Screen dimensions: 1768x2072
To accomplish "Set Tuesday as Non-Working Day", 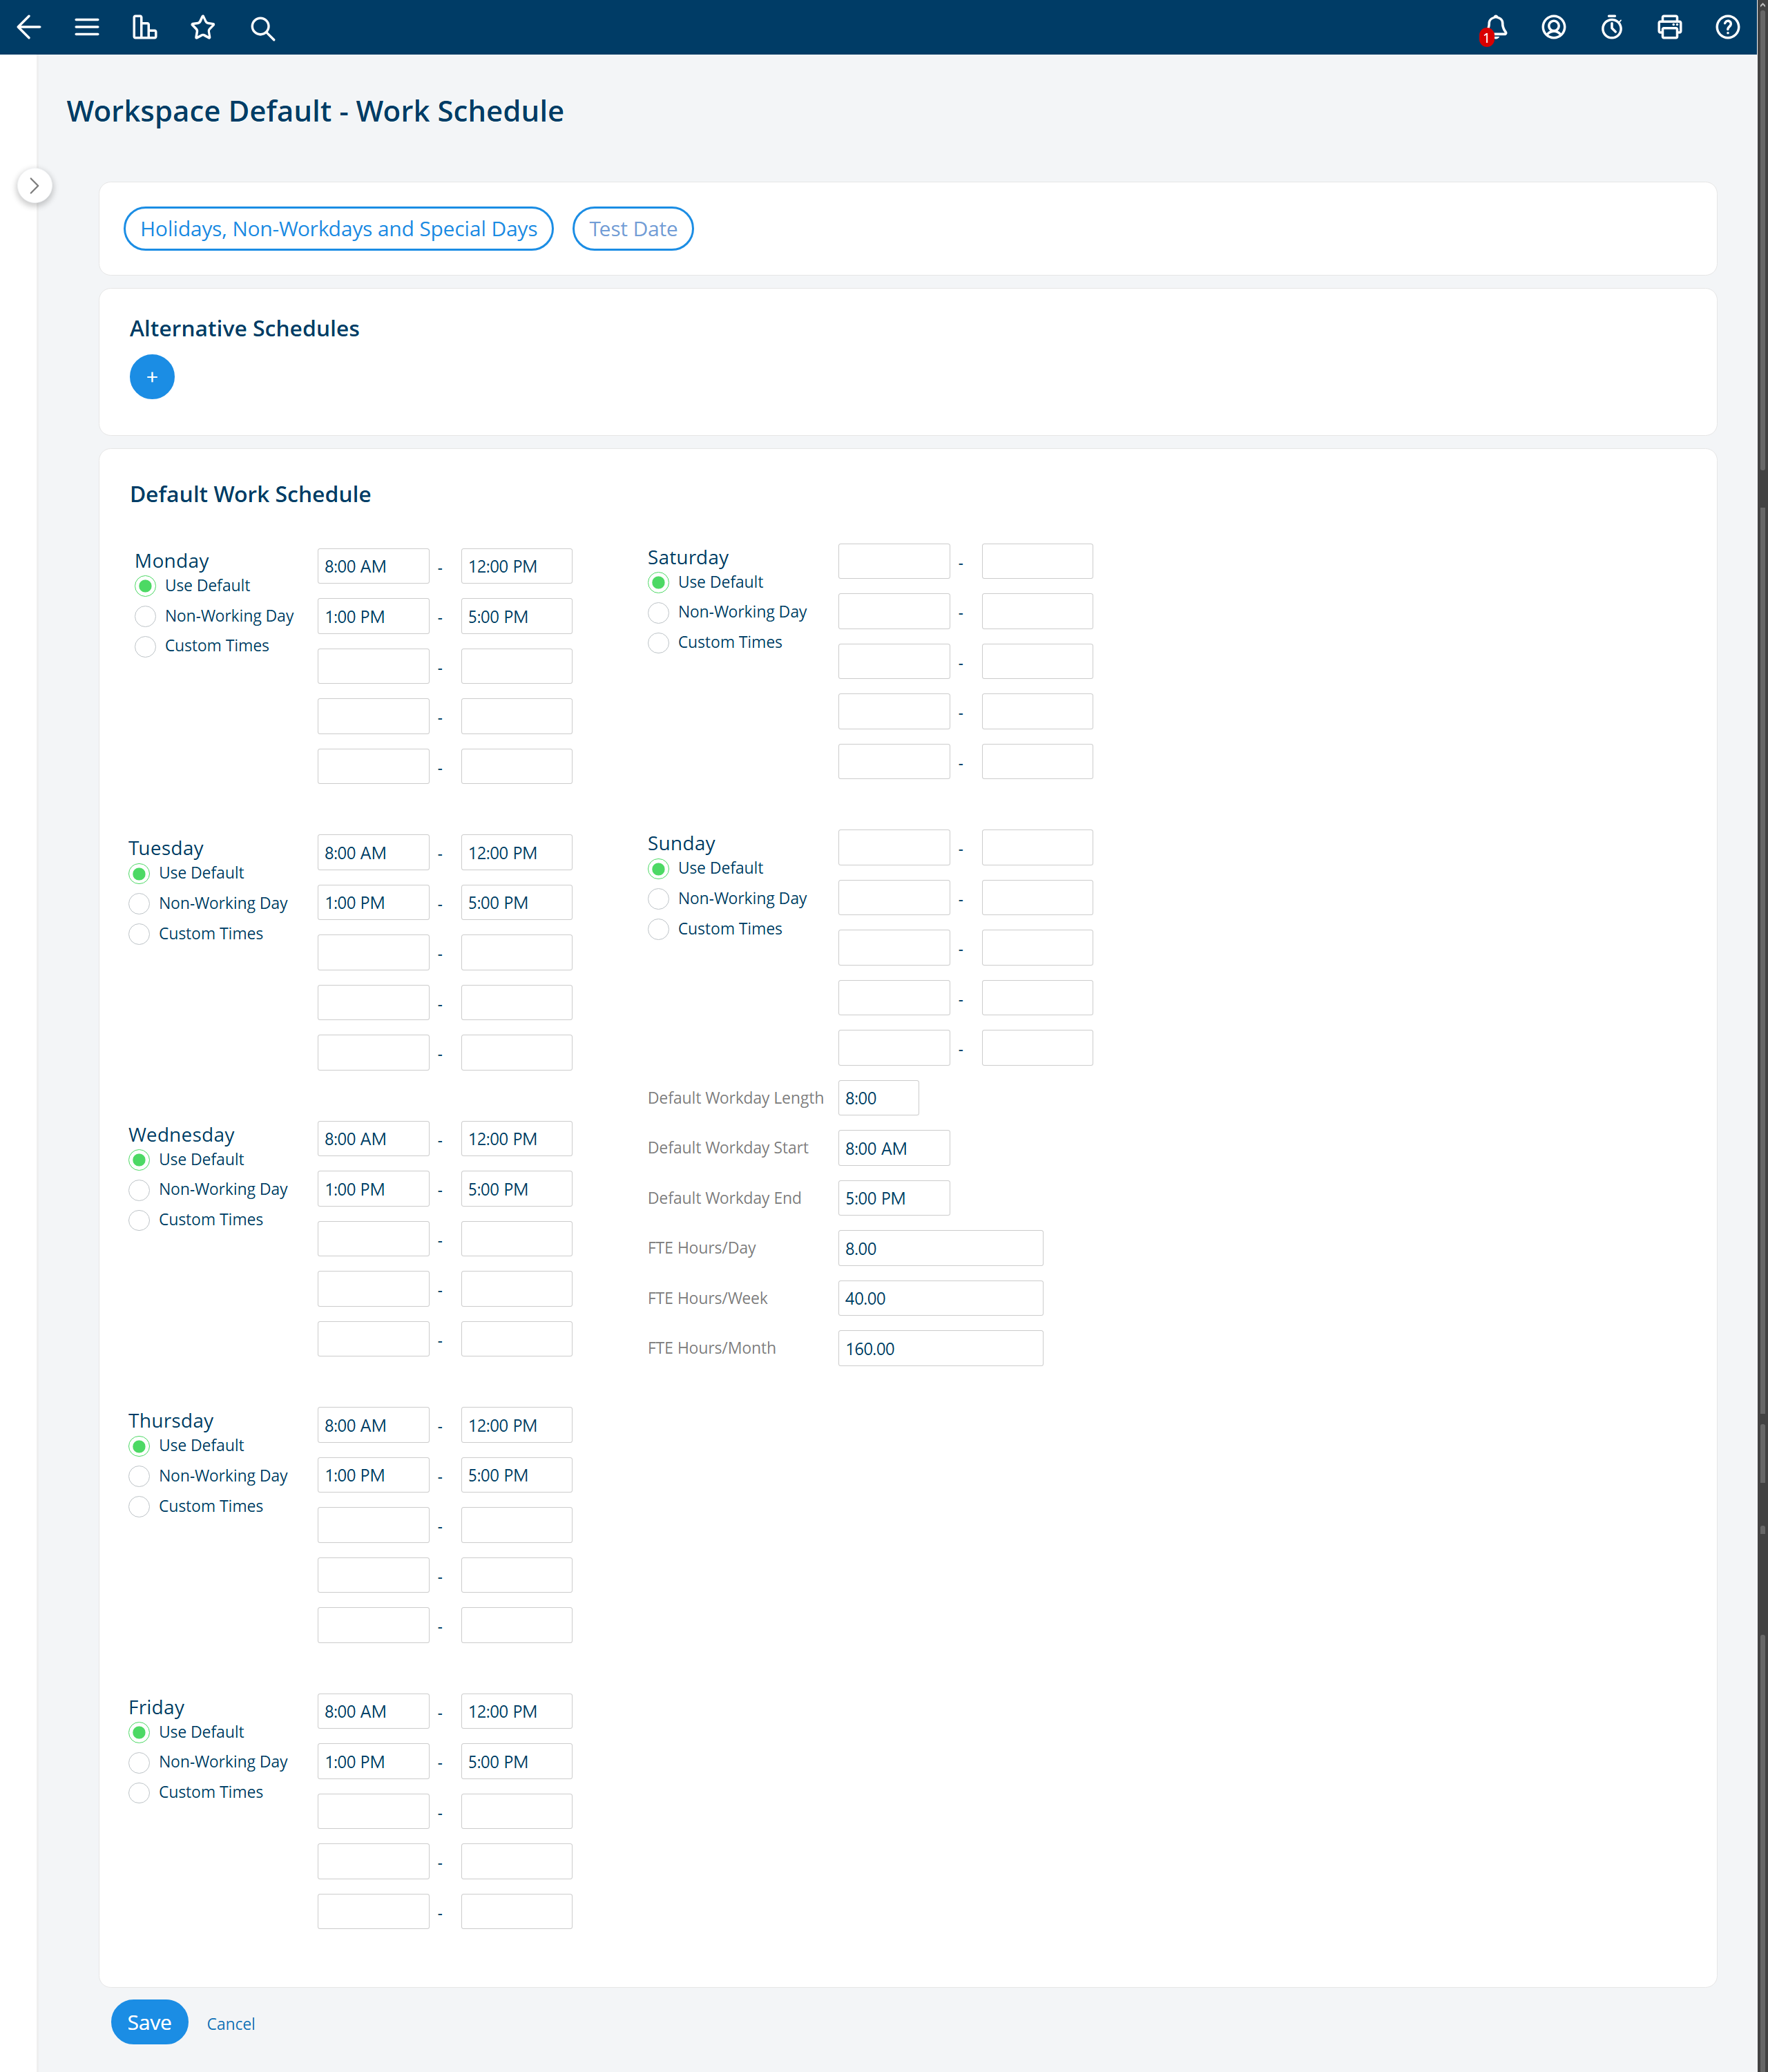I will click(139, 903).
